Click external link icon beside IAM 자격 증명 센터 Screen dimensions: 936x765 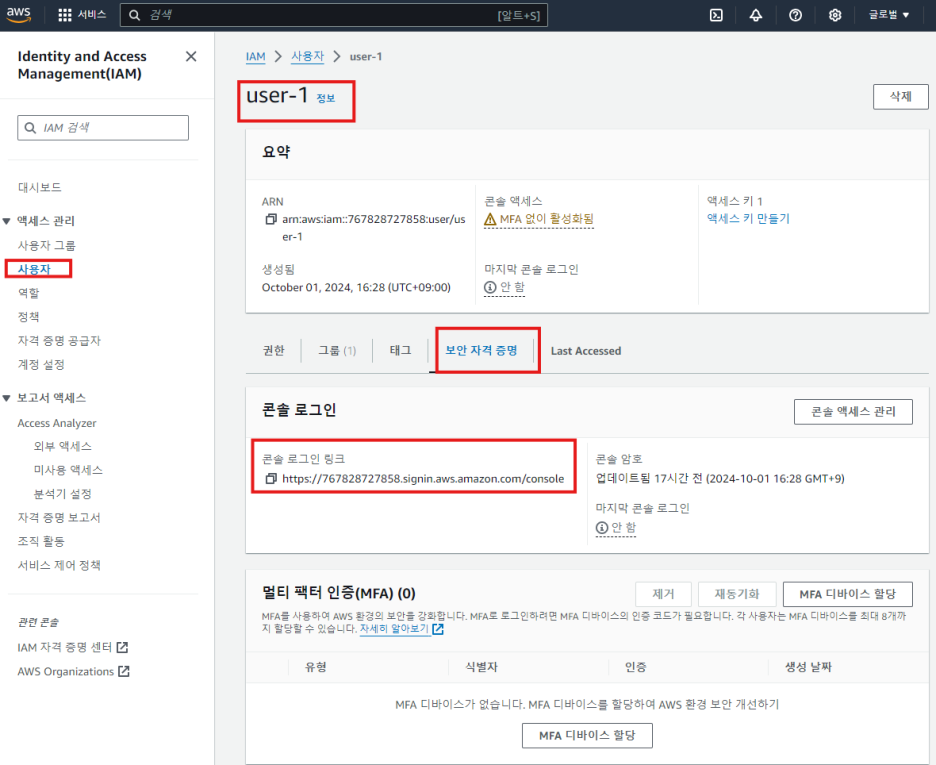pyautogui.click(x=122, y=647)
